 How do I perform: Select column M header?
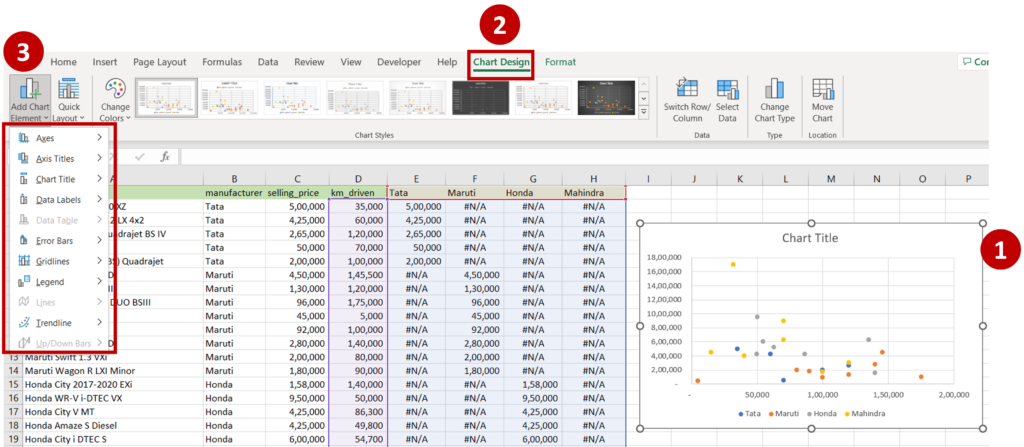[x=830, y=179]
